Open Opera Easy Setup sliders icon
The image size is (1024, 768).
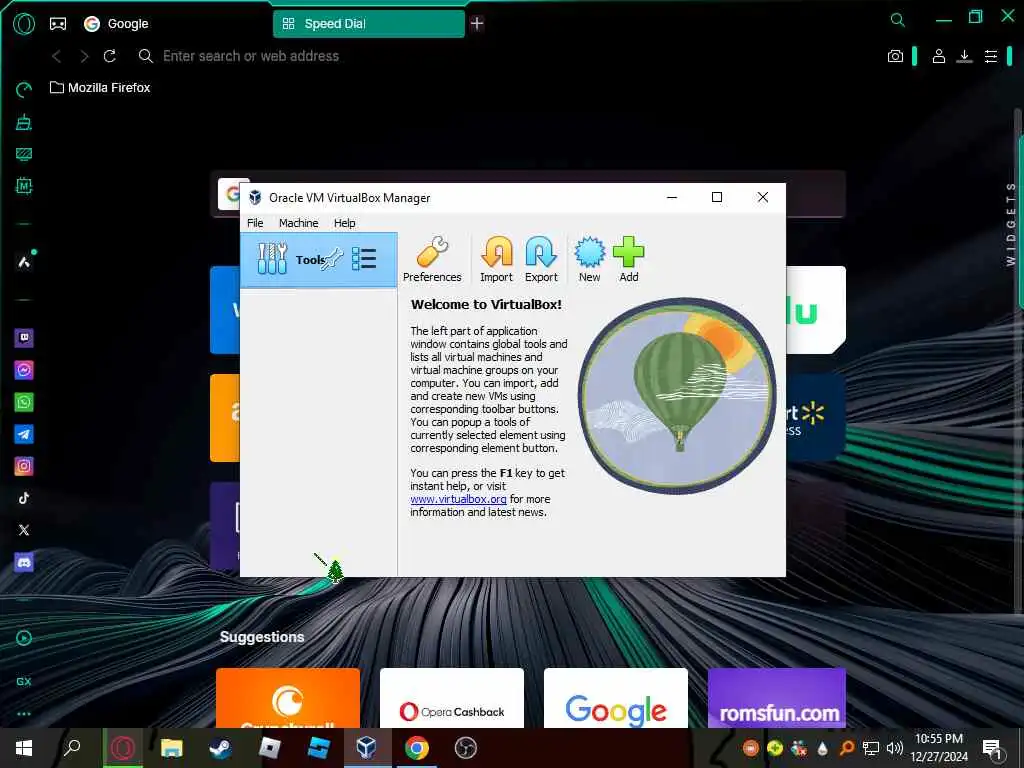pos(991,56)
